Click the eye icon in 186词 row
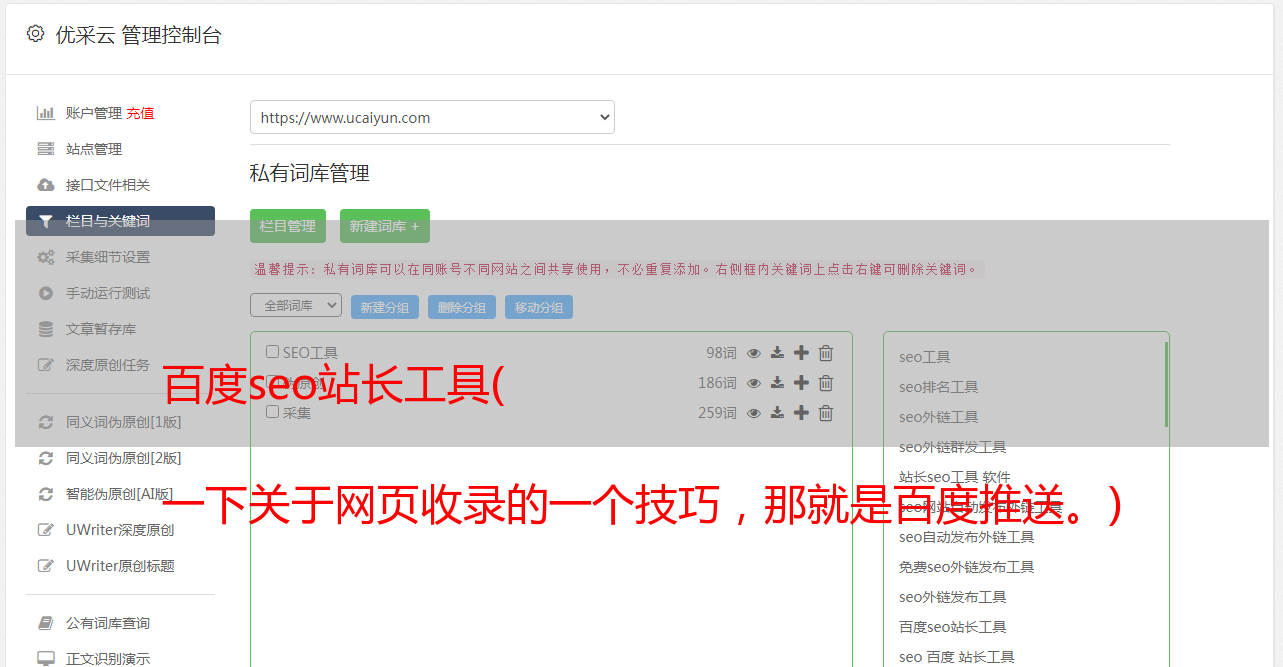The image size is (1283, 667). (754, 383)
